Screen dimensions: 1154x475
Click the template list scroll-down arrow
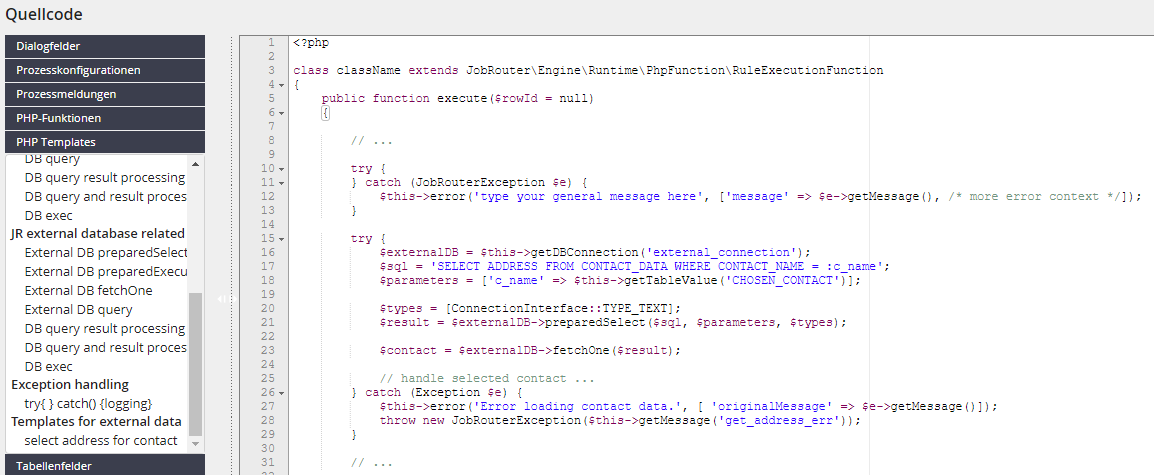click(195, 442)
